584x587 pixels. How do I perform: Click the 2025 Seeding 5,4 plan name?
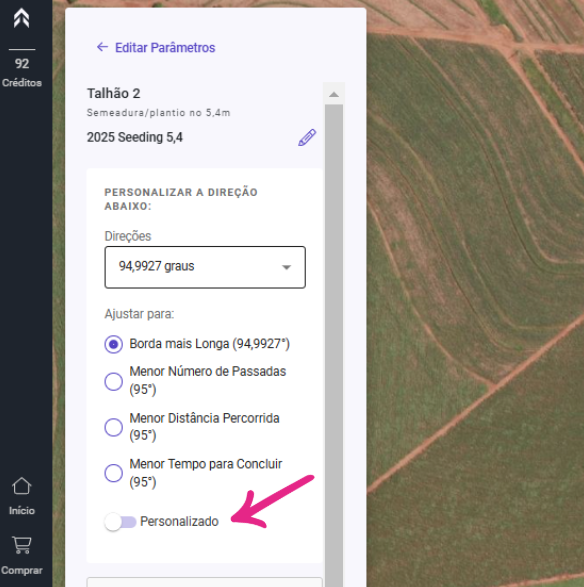click(x=135, y=137)
